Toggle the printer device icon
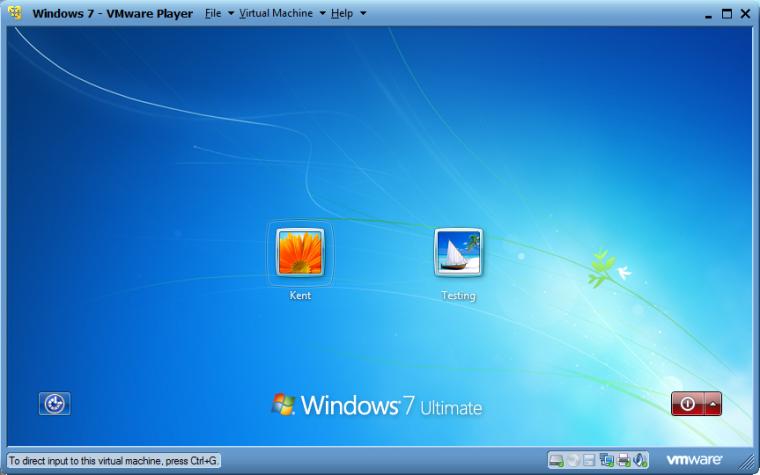760x475 pixels. point(624,459)
